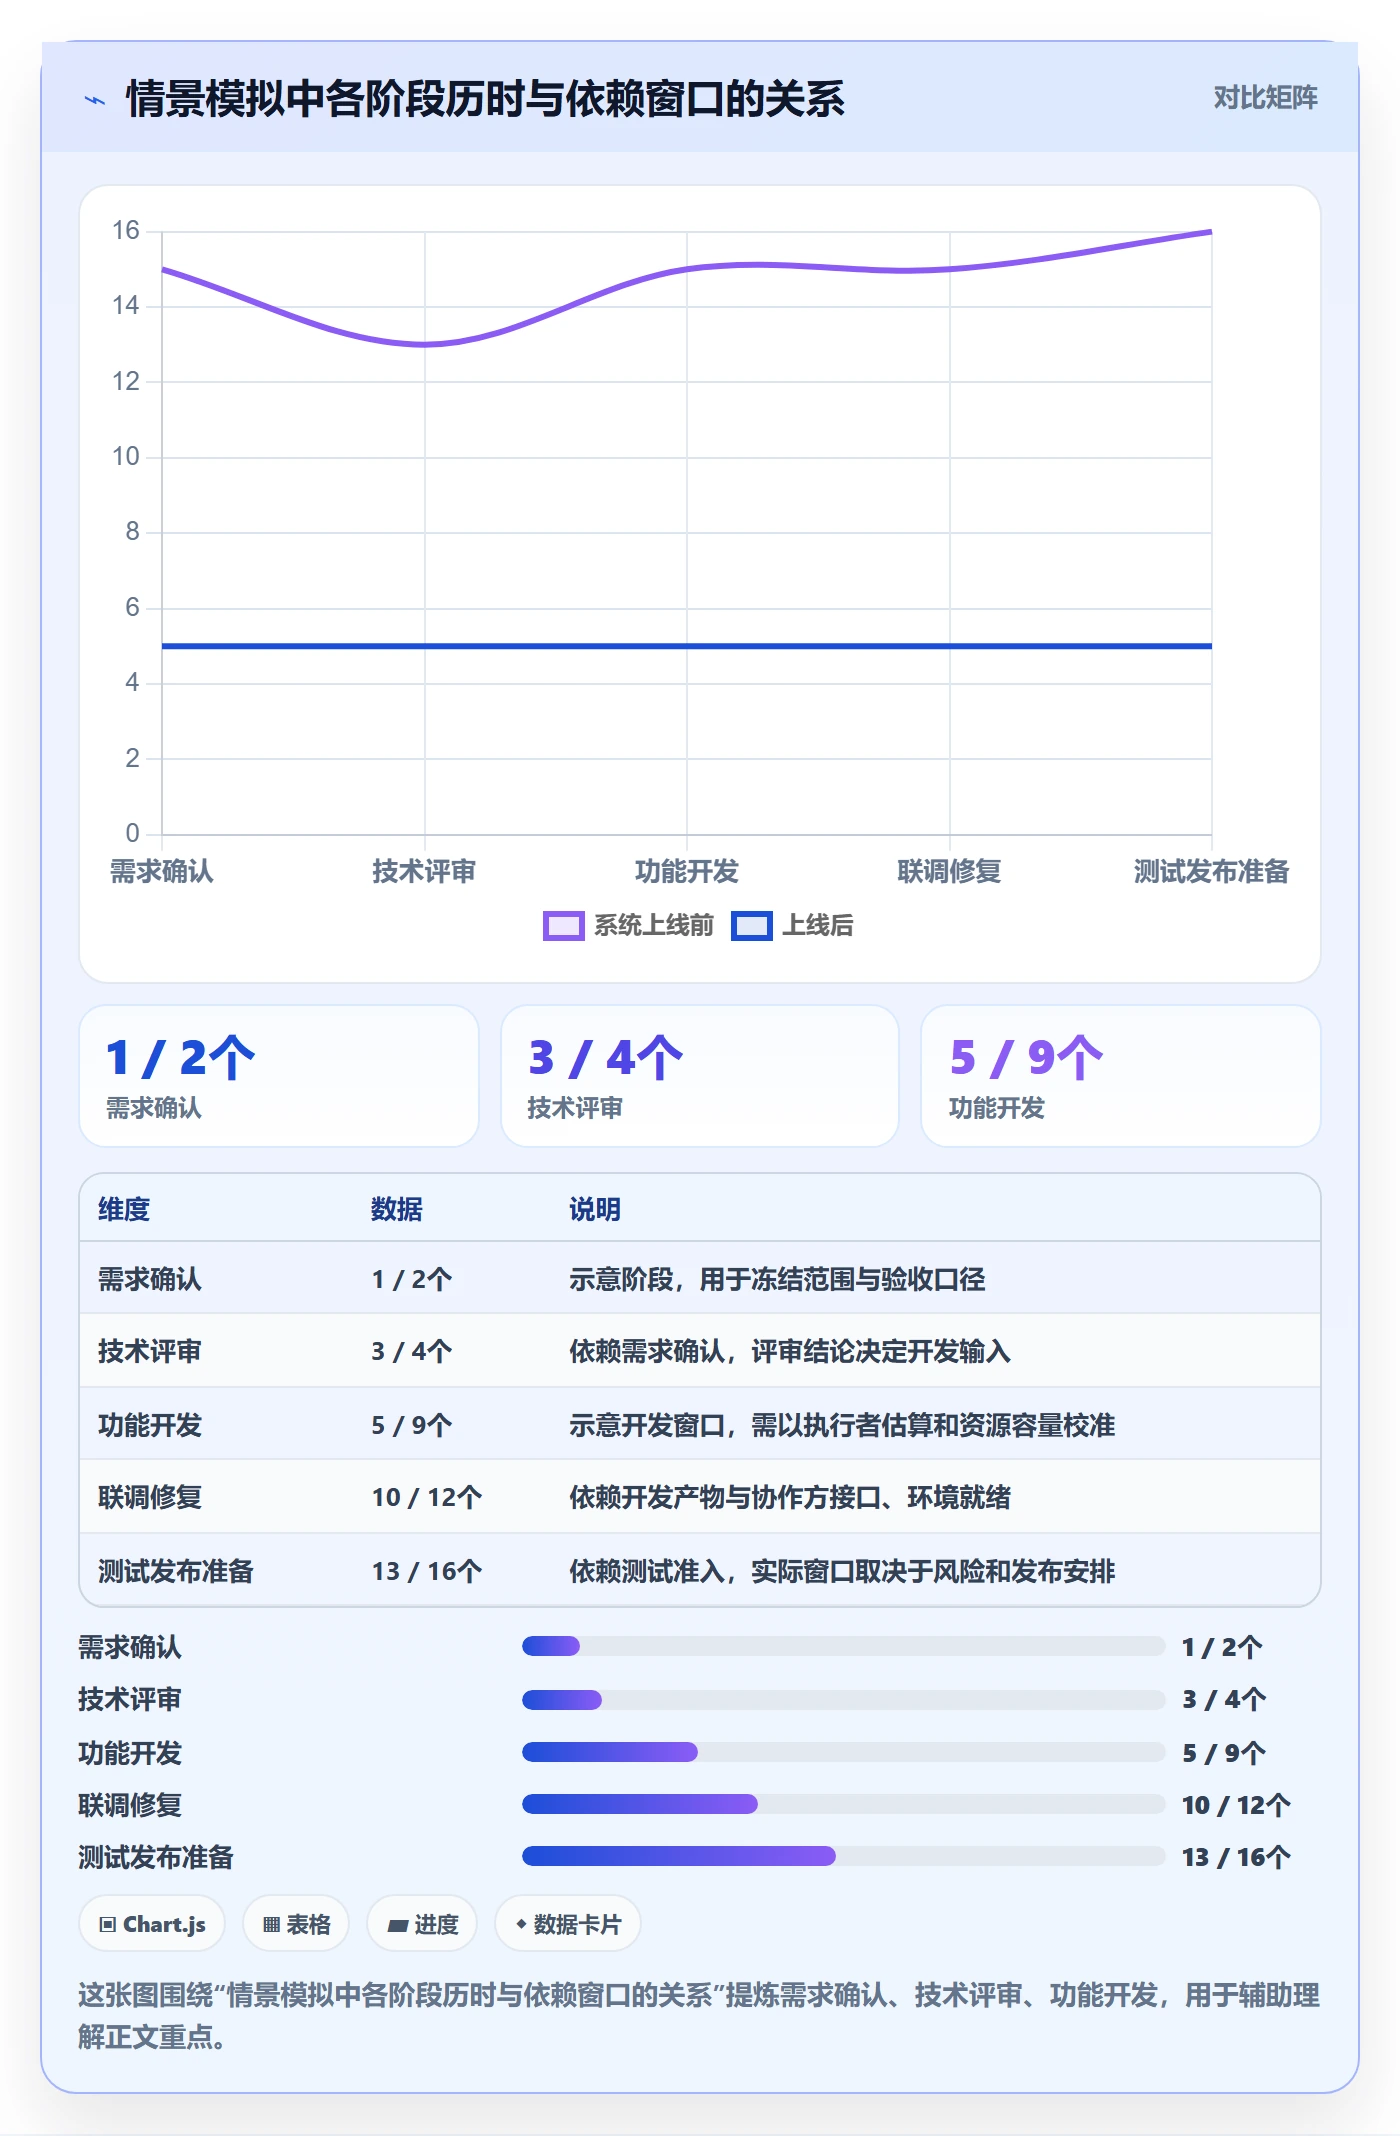Click the 表格 tag
The image size is (1400, 2136).
(x=296, y=1924)
